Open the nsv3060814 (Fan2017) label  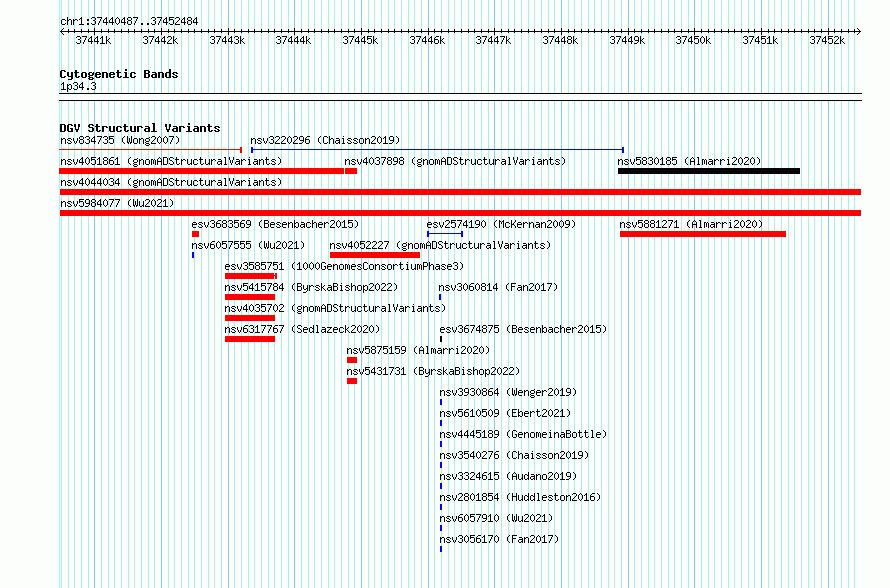(x=498, y=287)
